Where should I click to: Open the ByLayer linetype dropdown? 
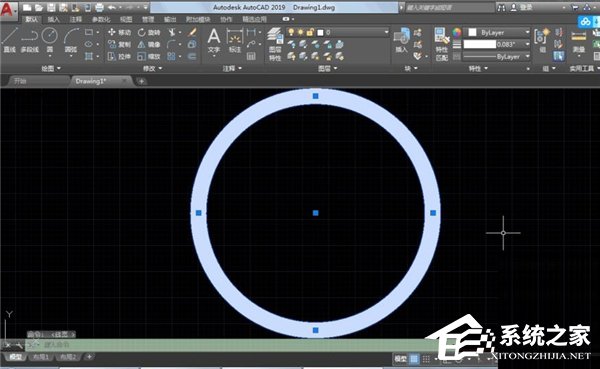pos(527,56)
